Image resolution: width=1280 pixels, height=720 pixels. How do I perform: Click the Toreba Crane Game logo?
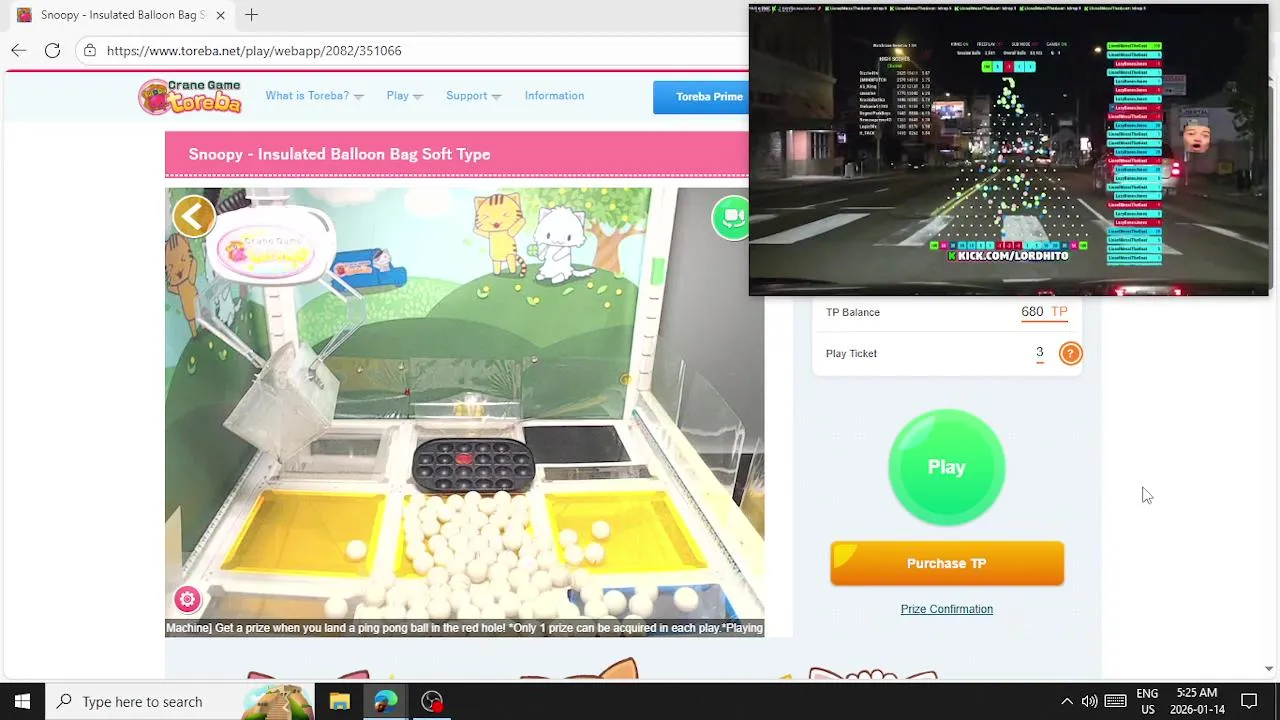point(190,96)
